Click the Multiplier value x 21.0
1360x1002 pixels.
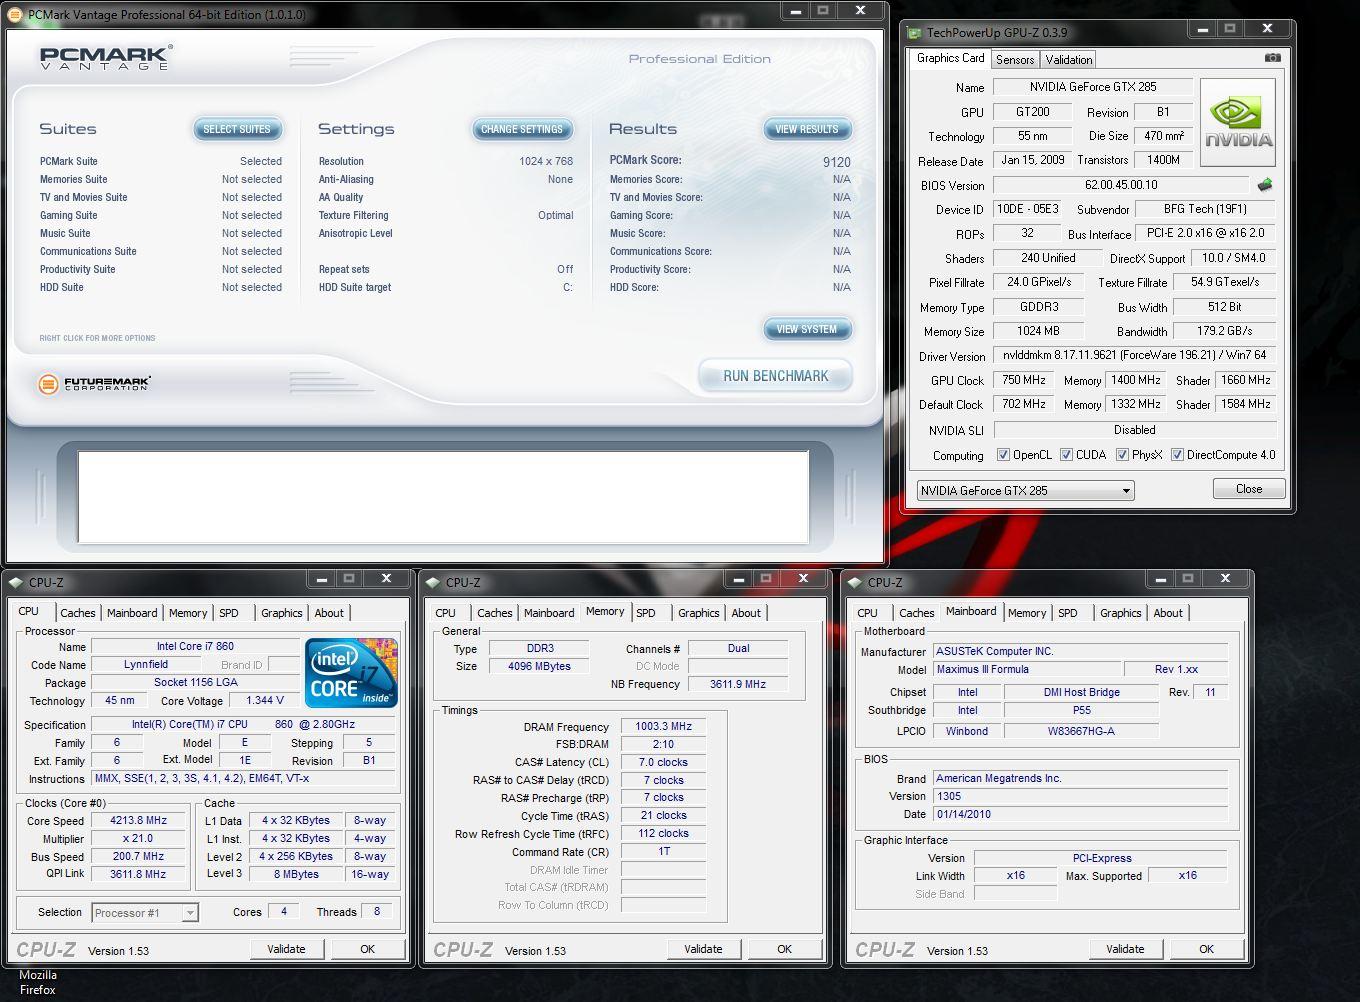coord(138,838)
